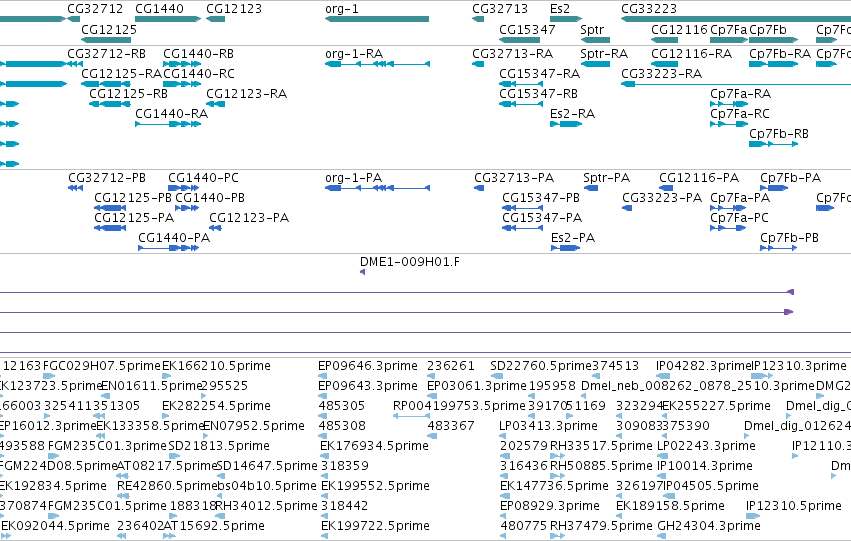Select the EP03061.3prime EST label

pyautogui.click(x=477, y=386)
